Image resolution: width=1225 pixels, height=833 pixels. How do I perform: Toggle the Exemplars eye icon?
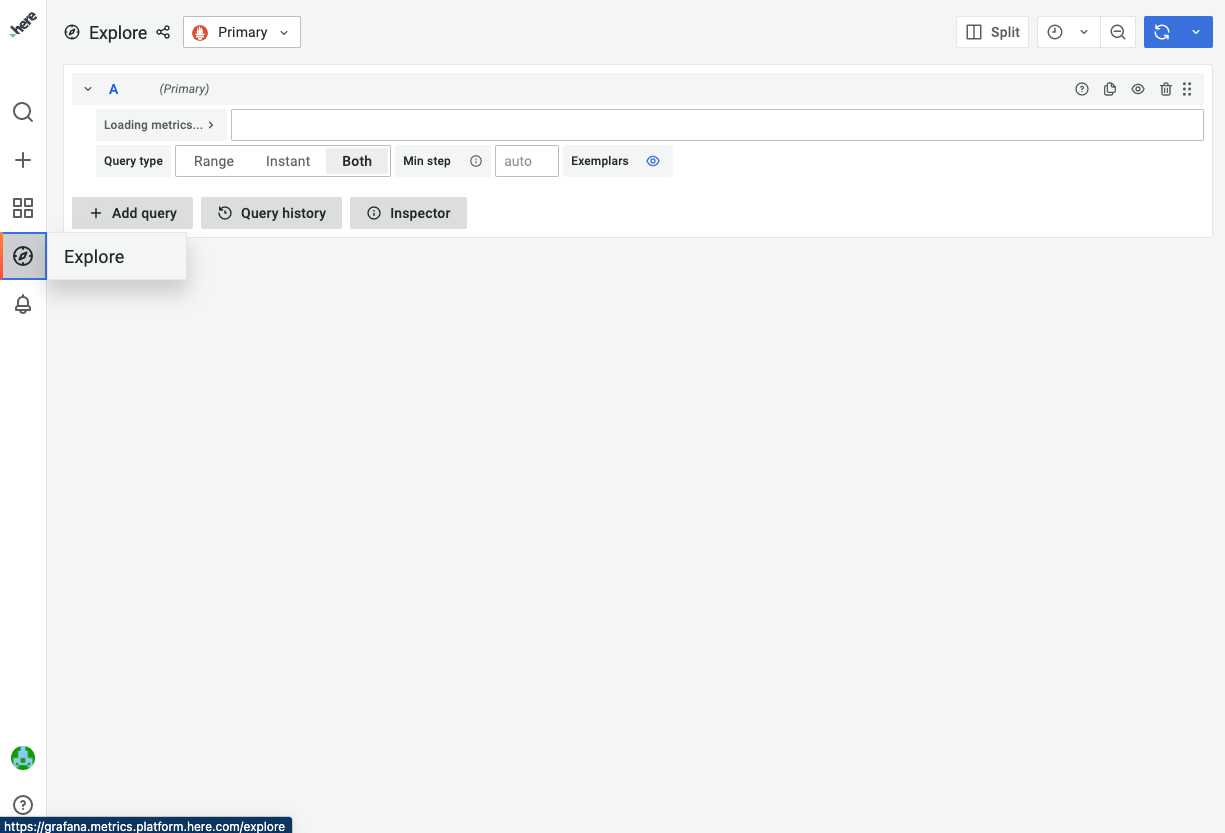653,161
